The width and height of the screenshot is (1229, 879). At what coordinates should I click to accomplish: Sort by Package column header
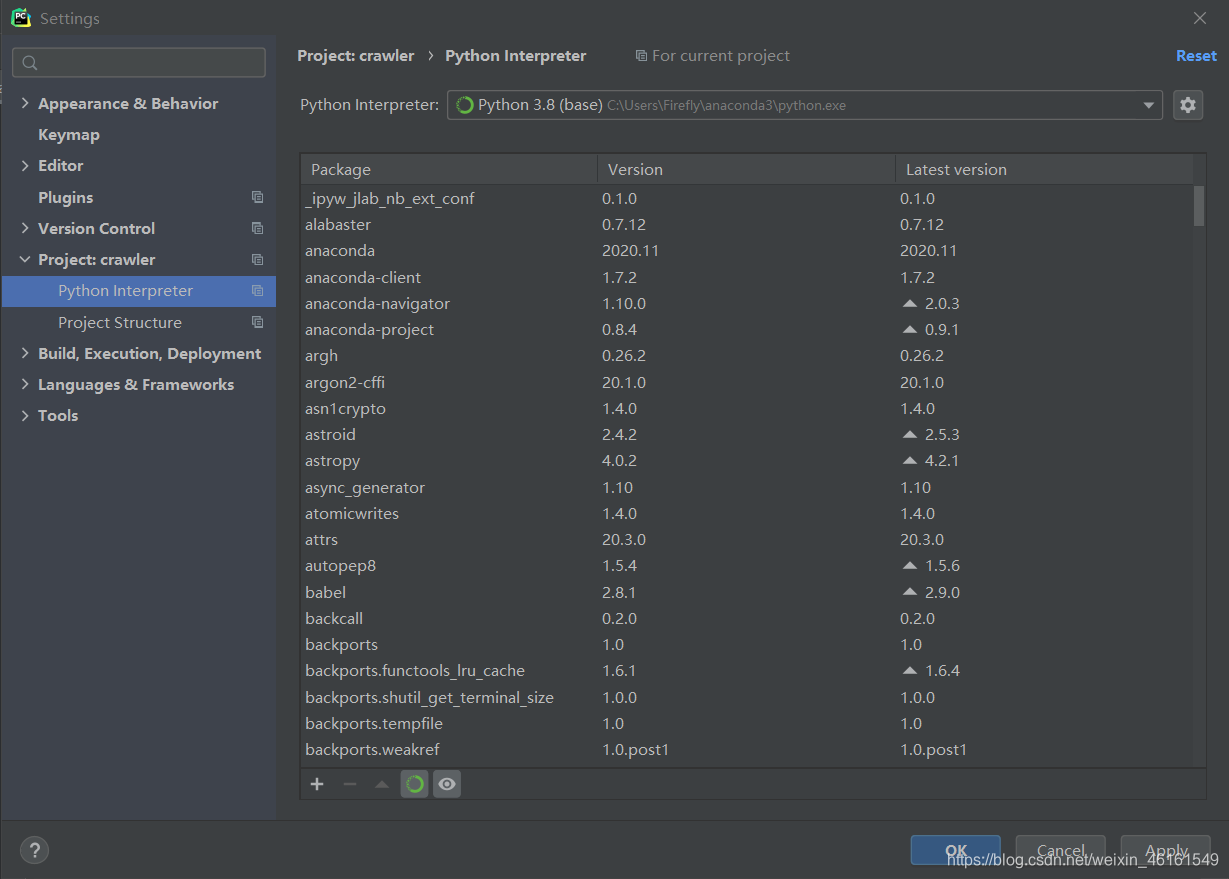pos(449,169)
